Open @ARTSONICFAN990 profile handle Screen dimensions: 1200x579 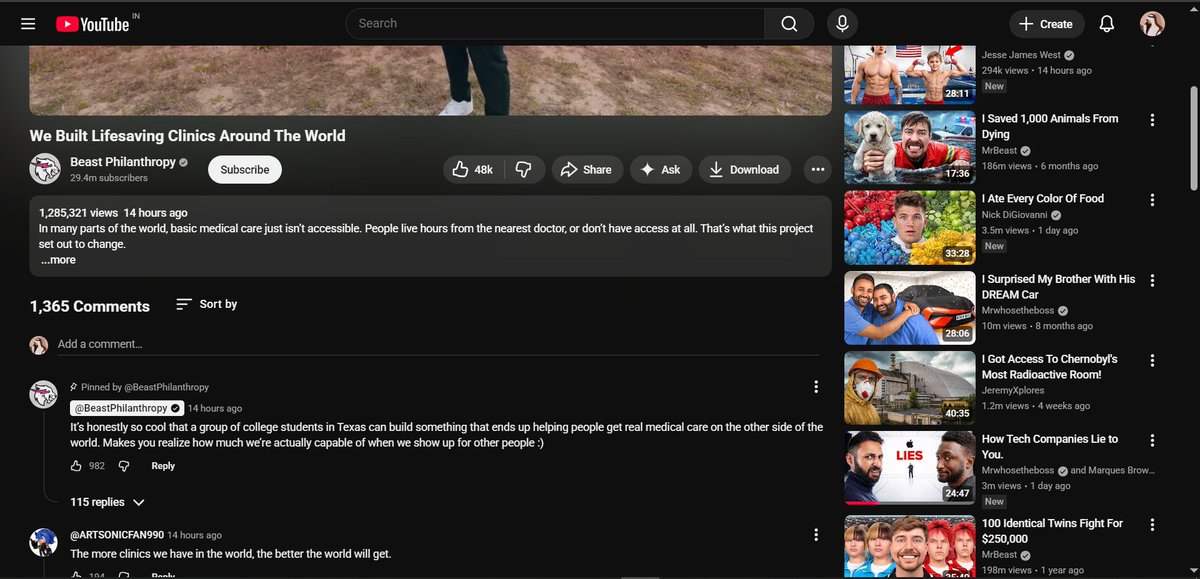[116, 535]
